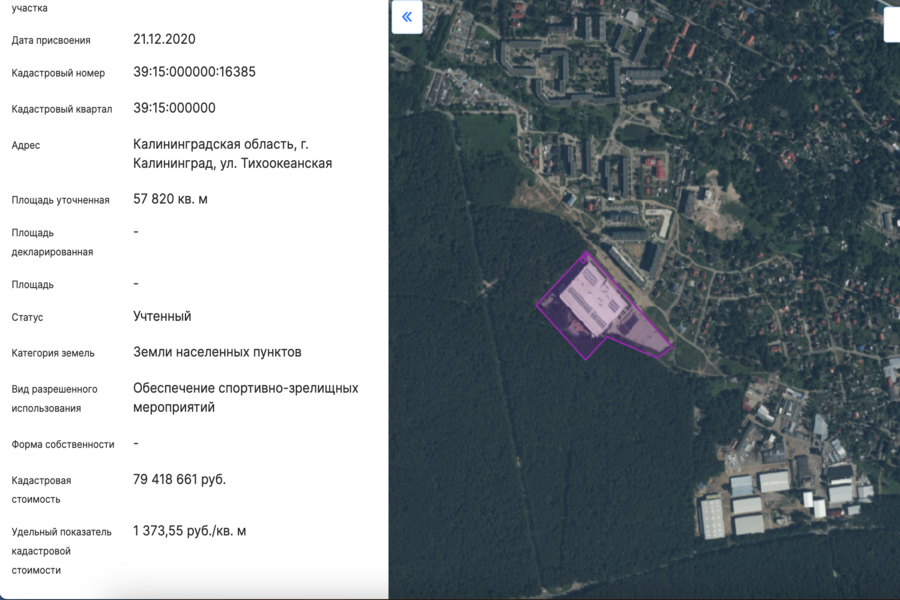Click permitted use Обеспечение спортивно-зрелищных мероприятий
900x600 pixels.
245,397
